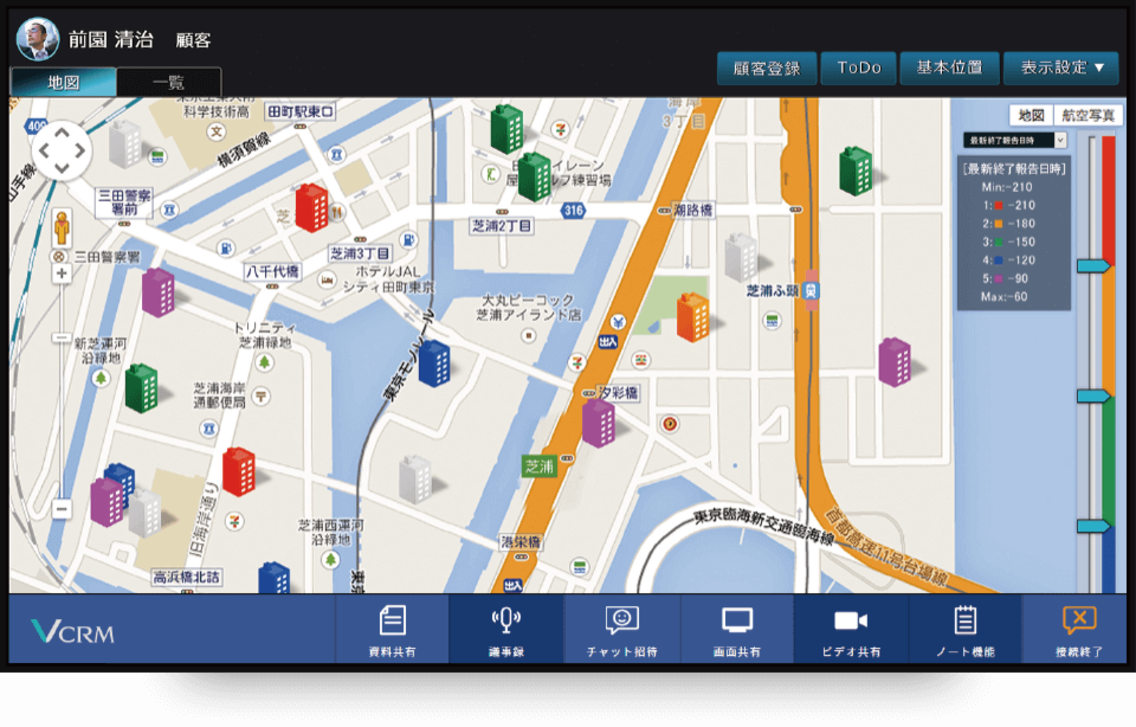Start ビデオ共有 video sharing
Viewport: 1136px width, 727px height.
851,629
